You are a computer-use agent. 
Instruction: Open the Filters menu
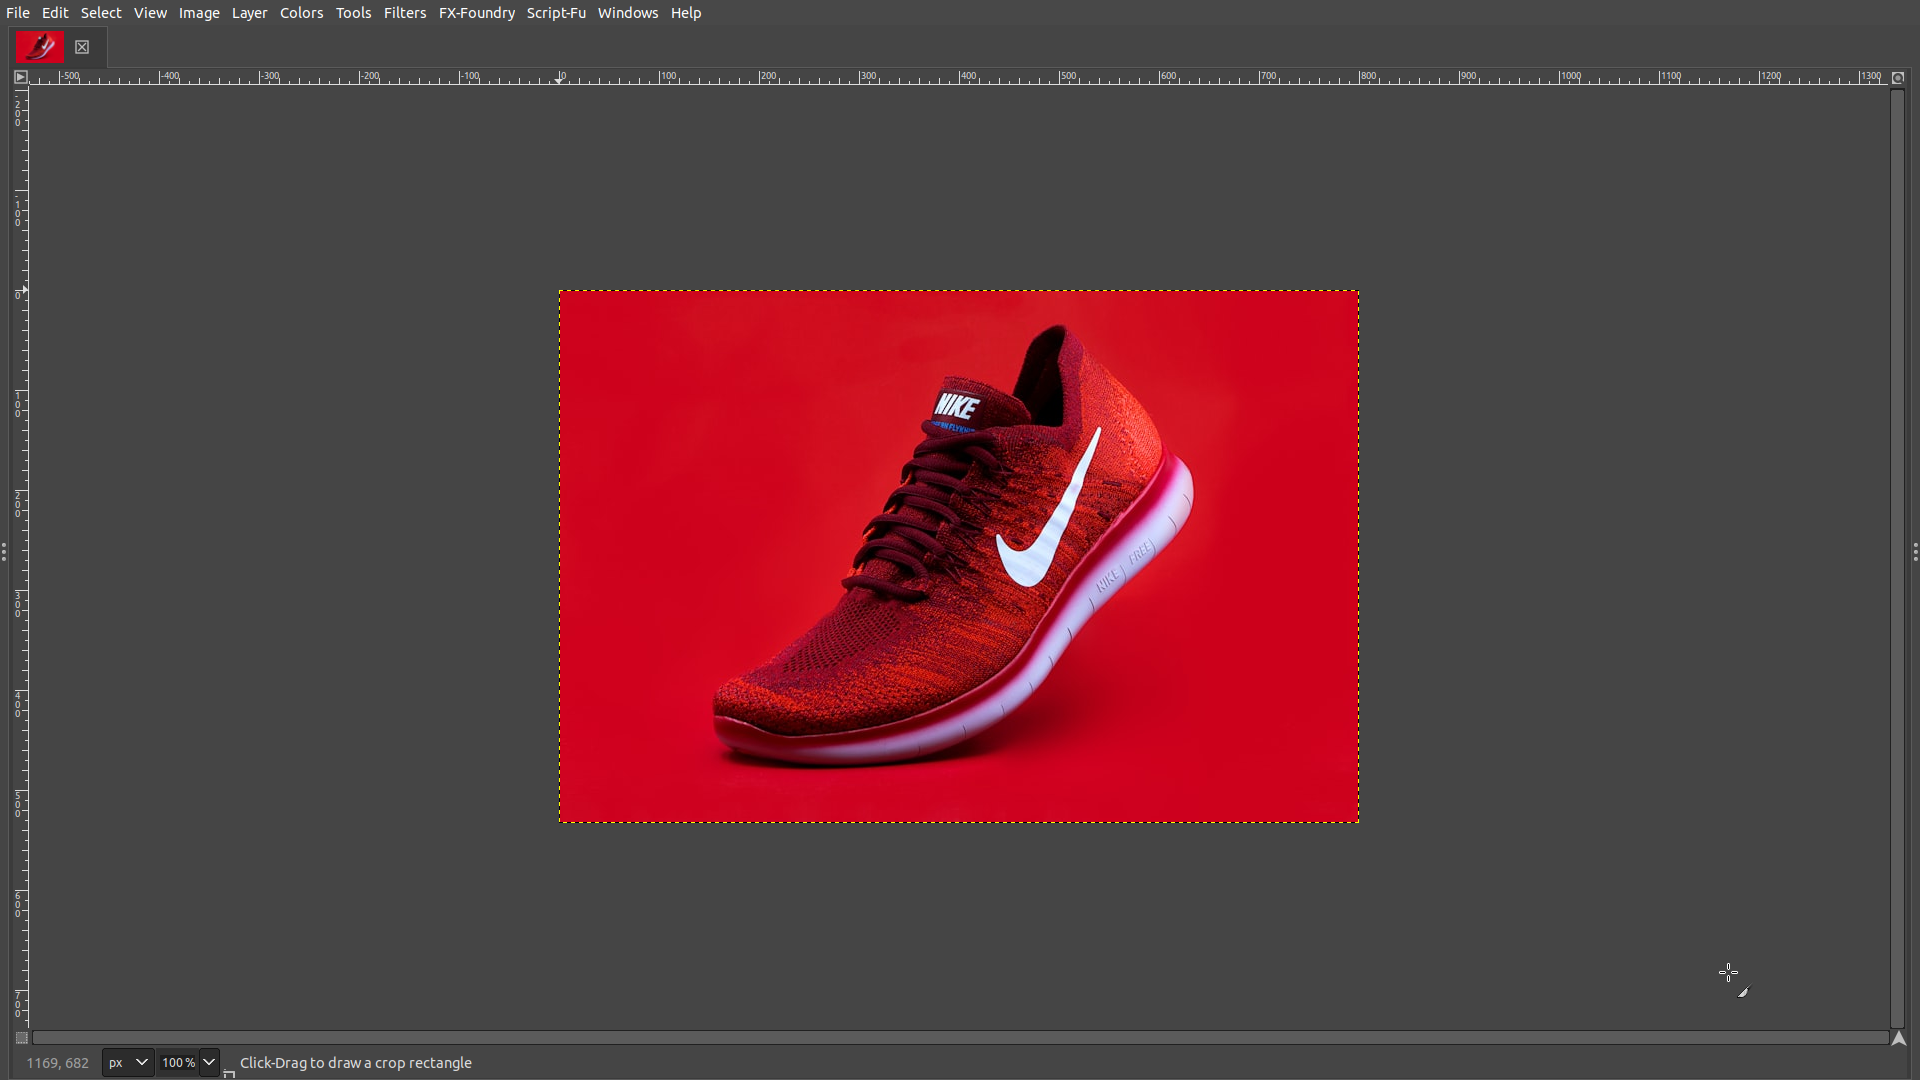405,13
